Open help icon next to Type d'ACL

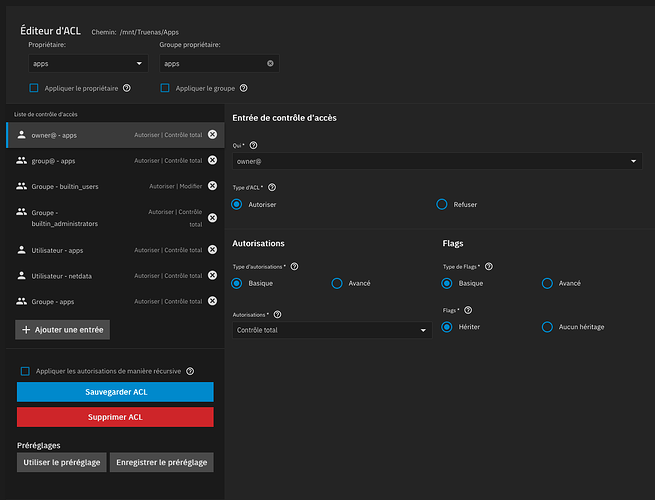point(272,187)
